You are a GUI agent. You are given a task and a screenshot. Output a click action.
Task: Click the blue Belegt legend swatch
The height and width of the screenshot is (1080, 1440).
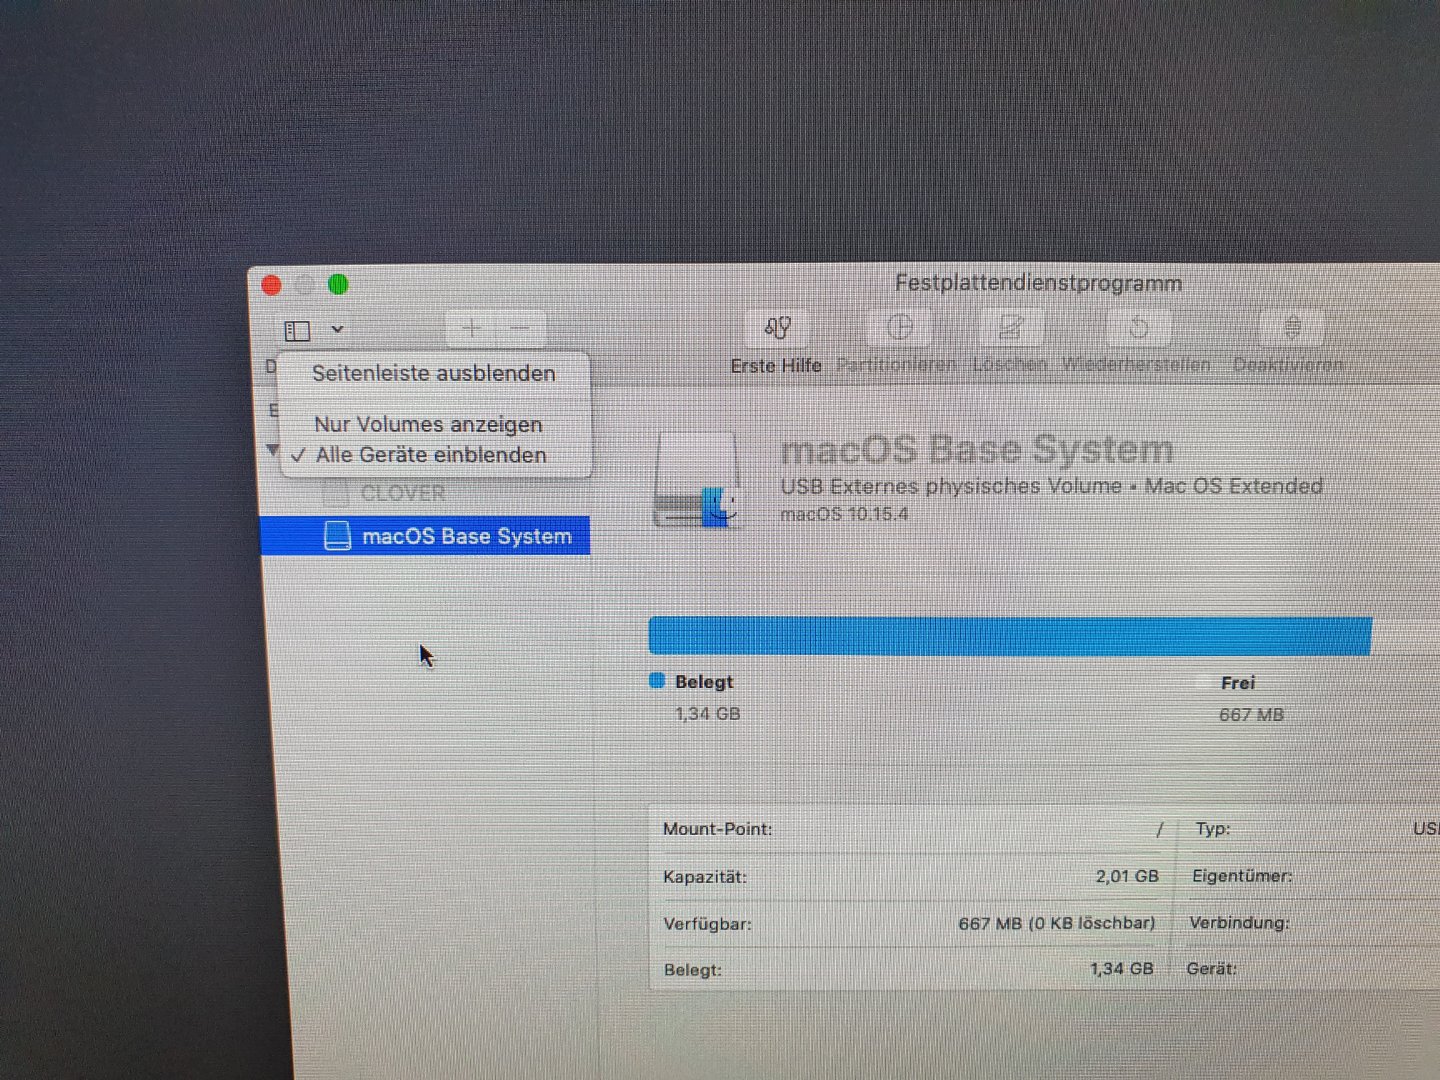click(x=657, y=681)
